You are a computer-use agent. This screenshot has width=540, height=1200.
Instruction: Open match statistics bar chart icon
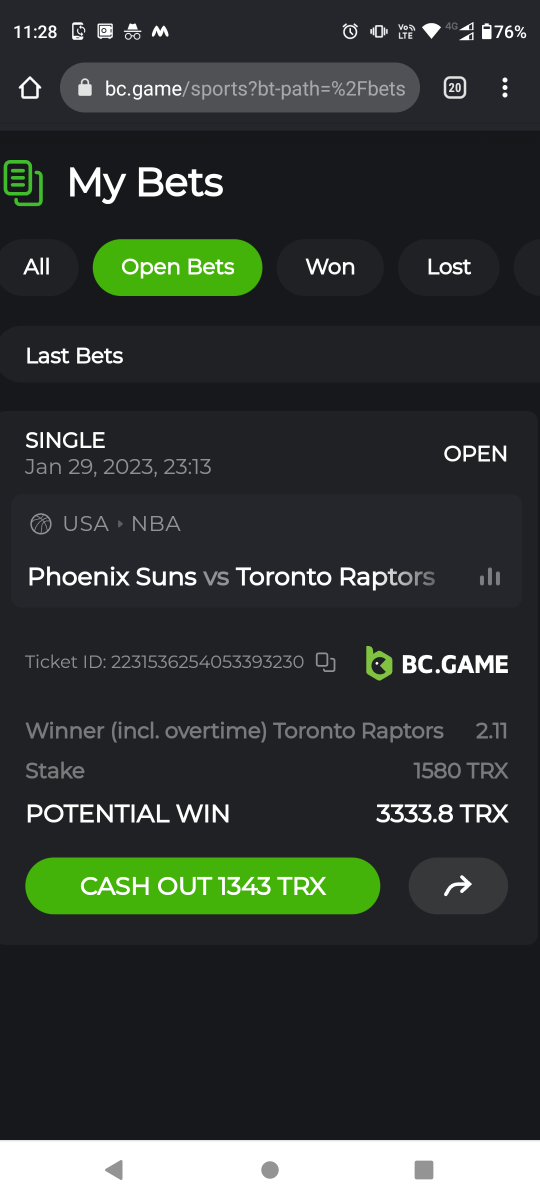[x=490, y=577]
